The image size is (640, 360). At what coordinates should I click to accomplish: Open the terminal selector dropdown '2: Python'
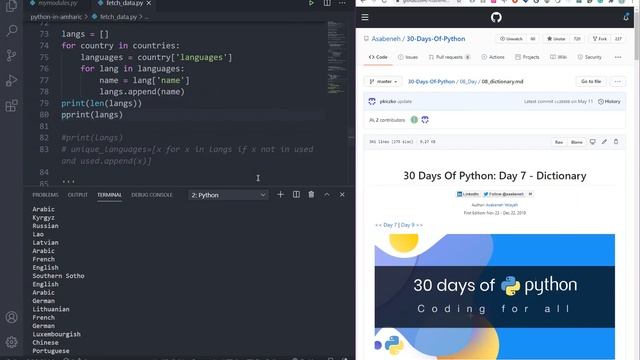click(228, 195)
